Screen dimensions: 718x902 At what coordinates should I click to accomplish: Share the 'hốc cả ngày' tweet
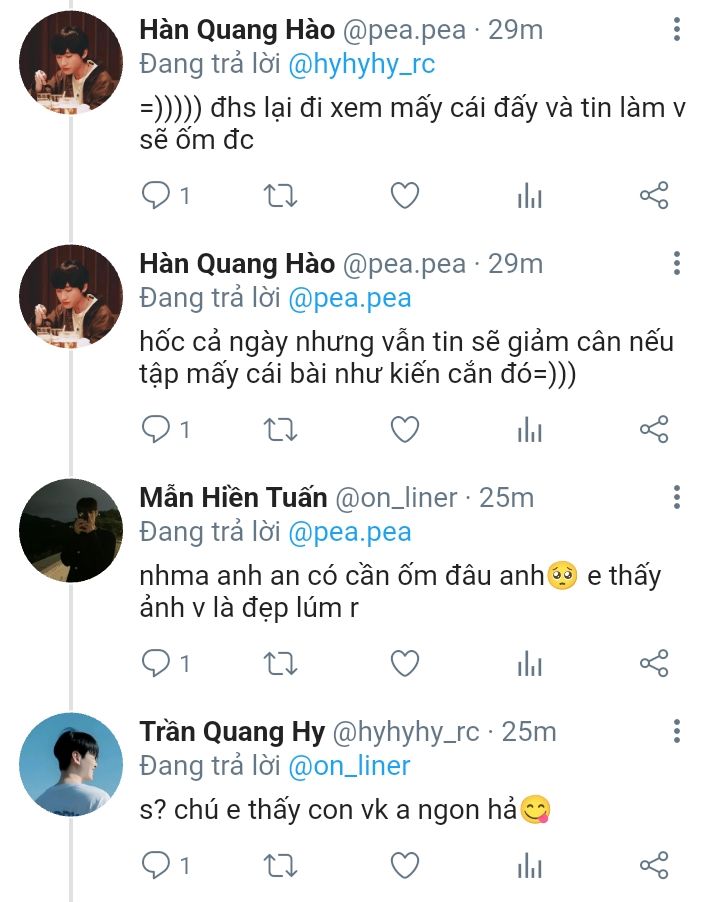[x=653, y=429]
